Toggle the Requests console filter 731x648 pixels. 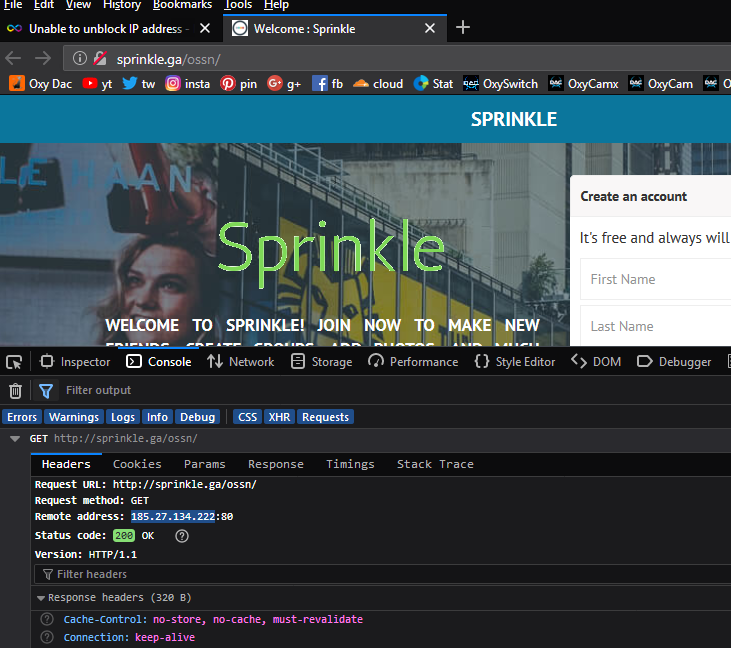pyautogui.click(x=325, y=417)
